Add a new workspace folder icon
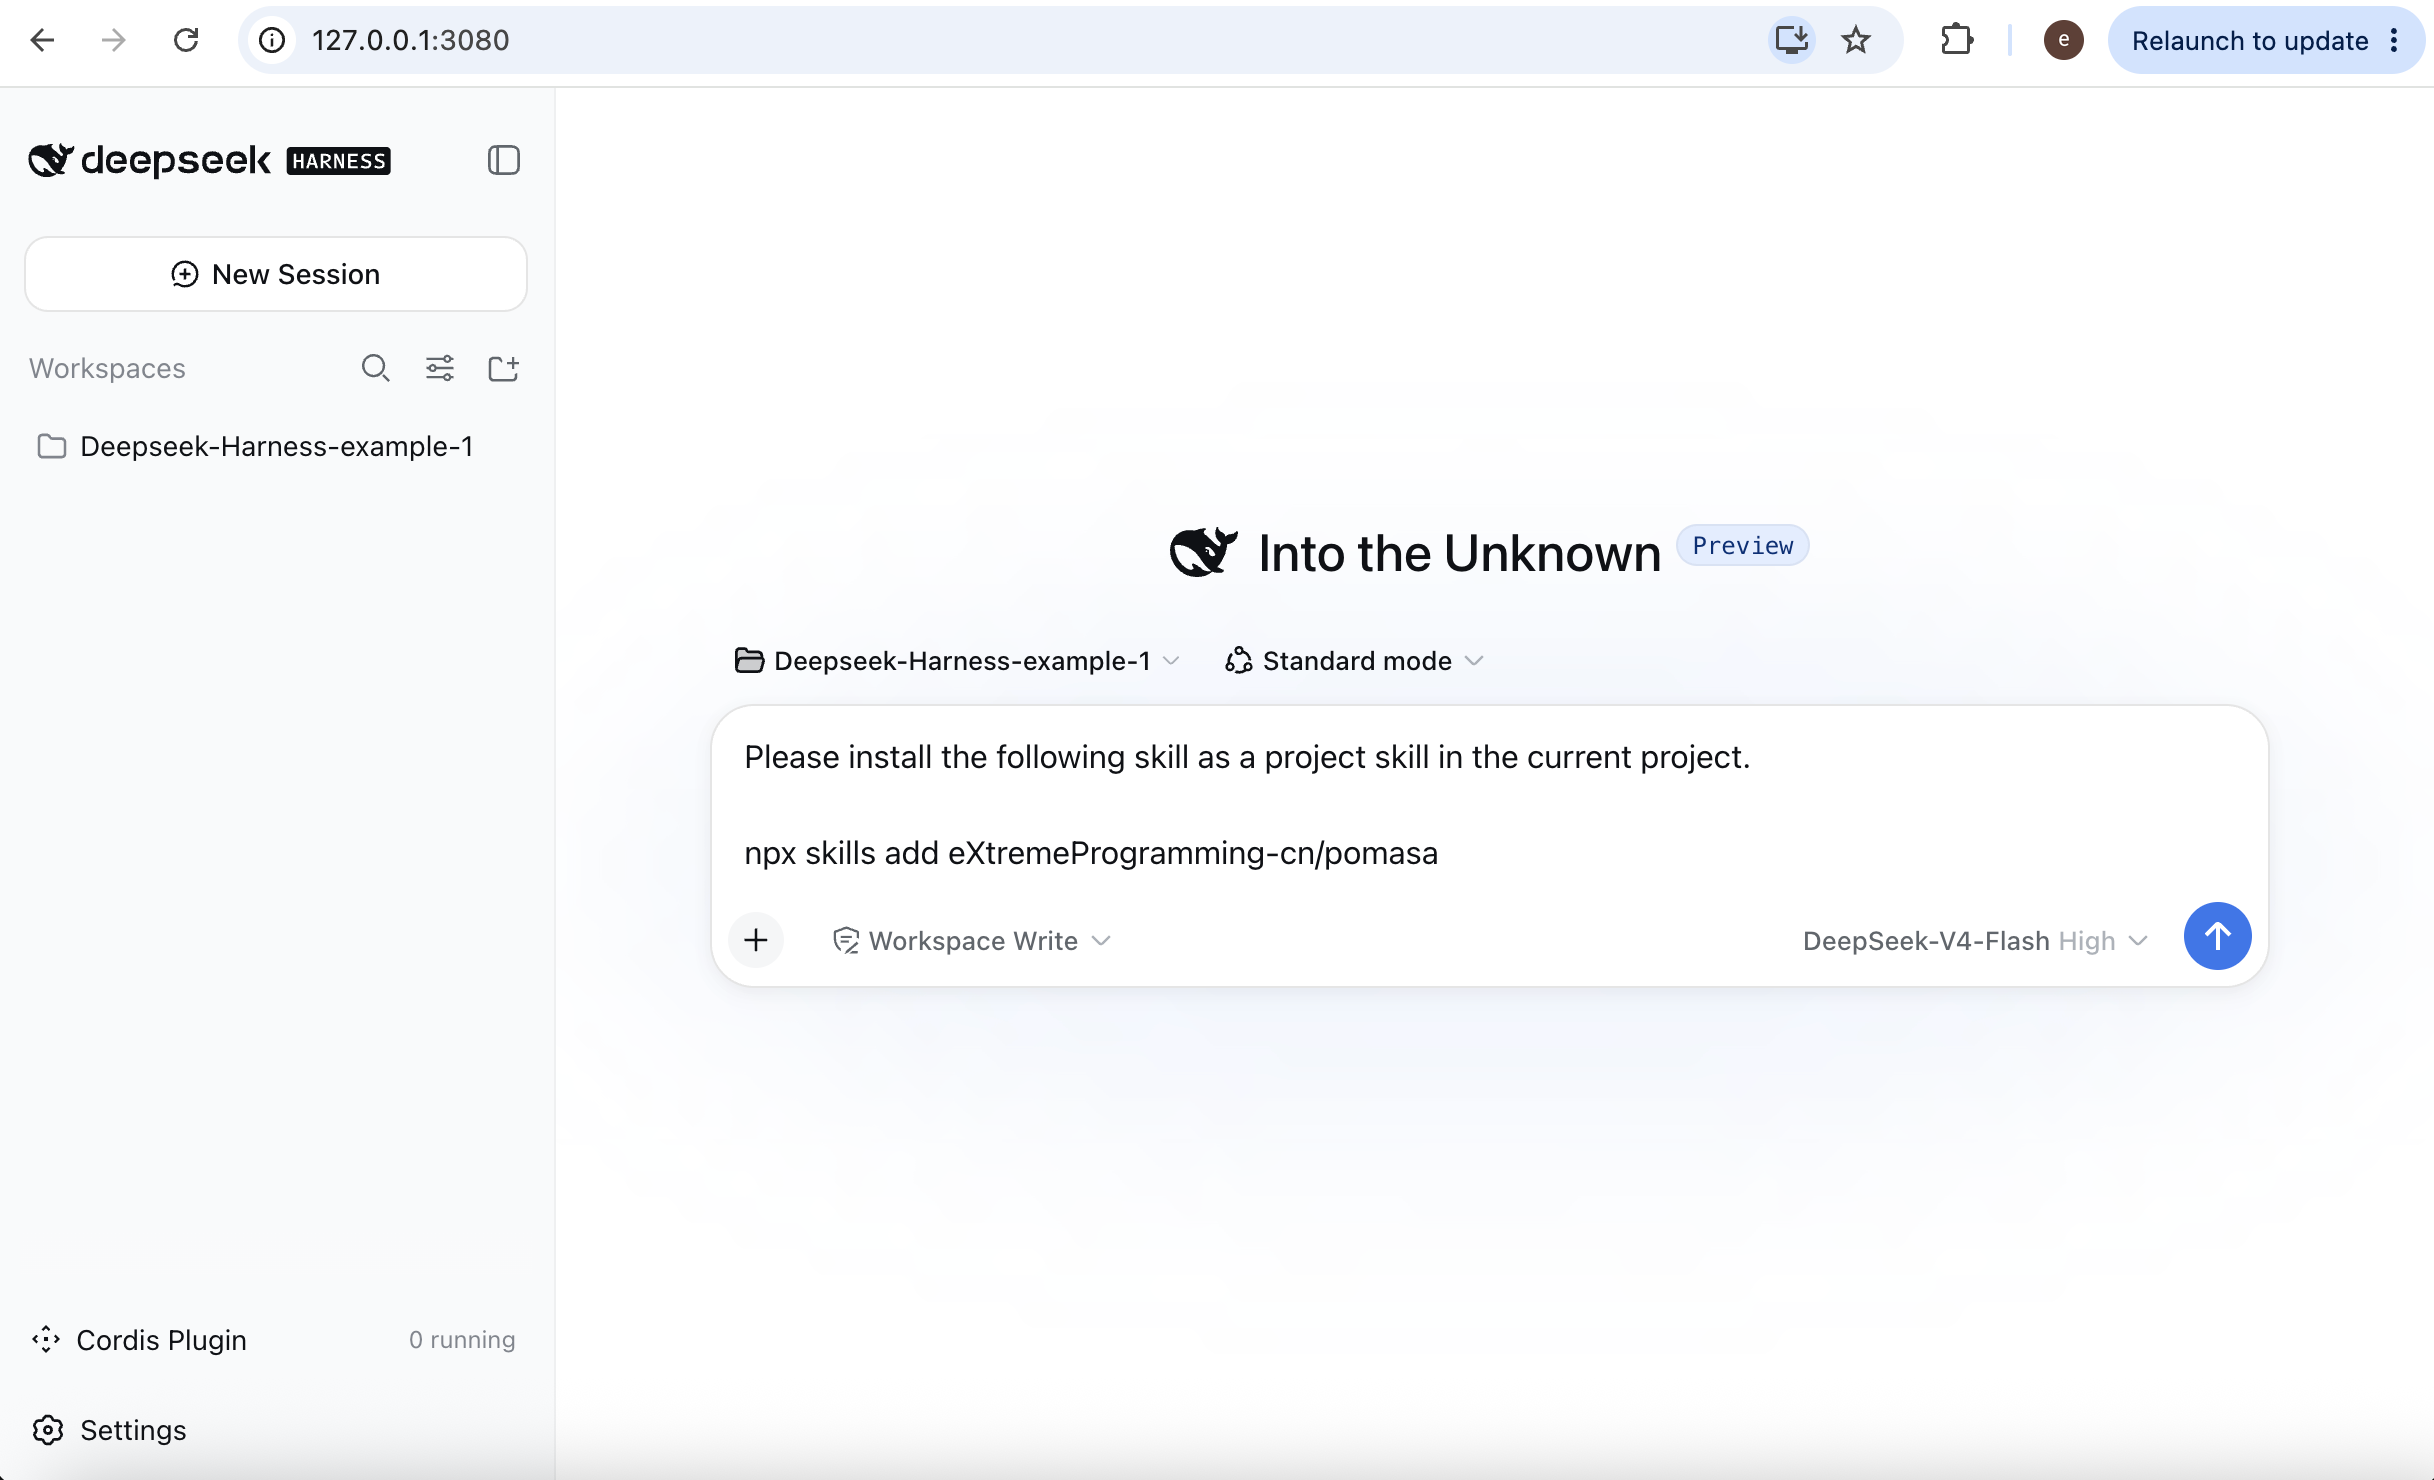 [503, 368]
